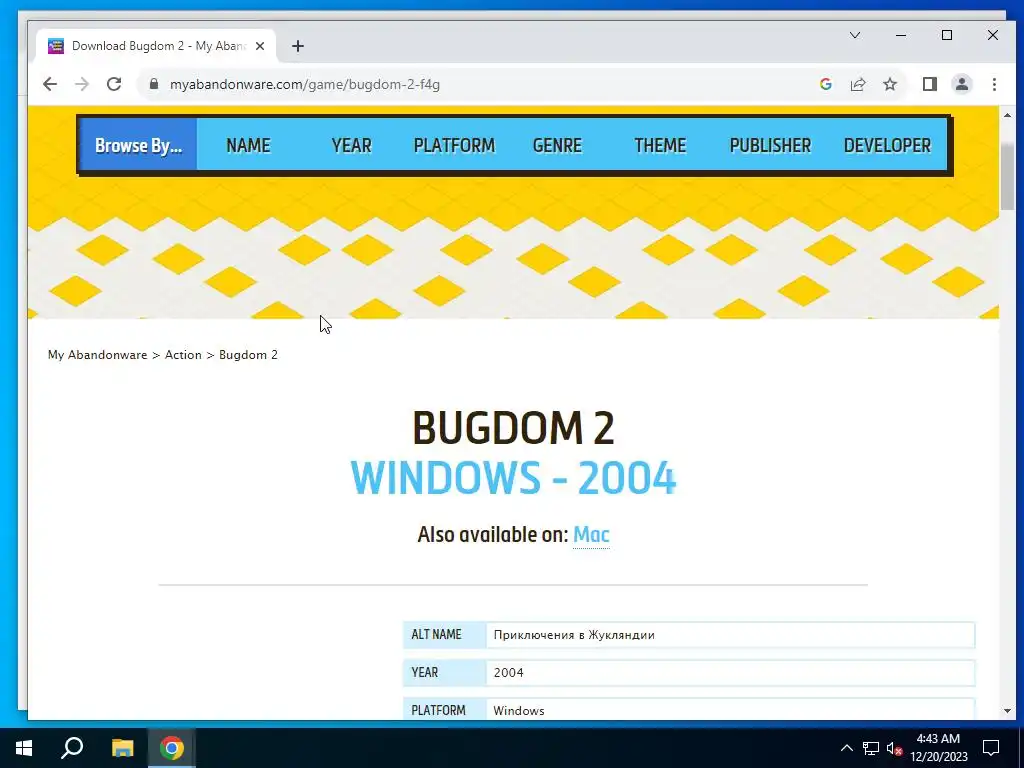Open the notification center
This screenshot has height=768, width=1024.
pos(991,748)
